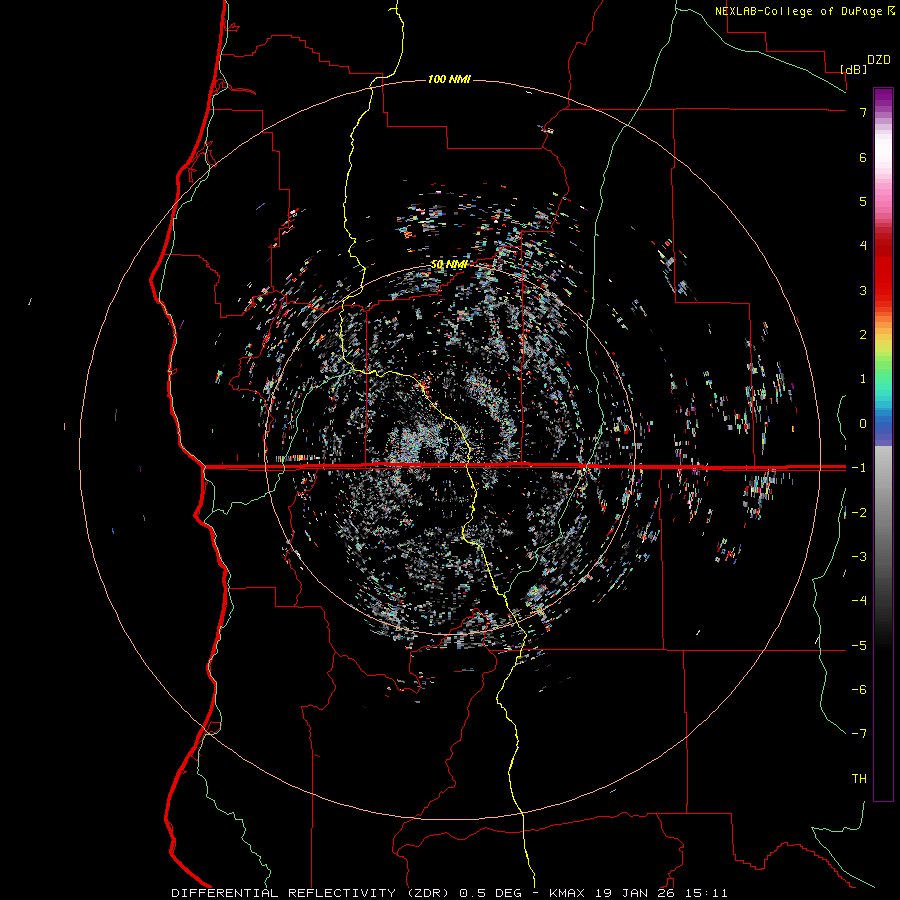Click the 4 dB tick label on the scale

pos(863,246)
